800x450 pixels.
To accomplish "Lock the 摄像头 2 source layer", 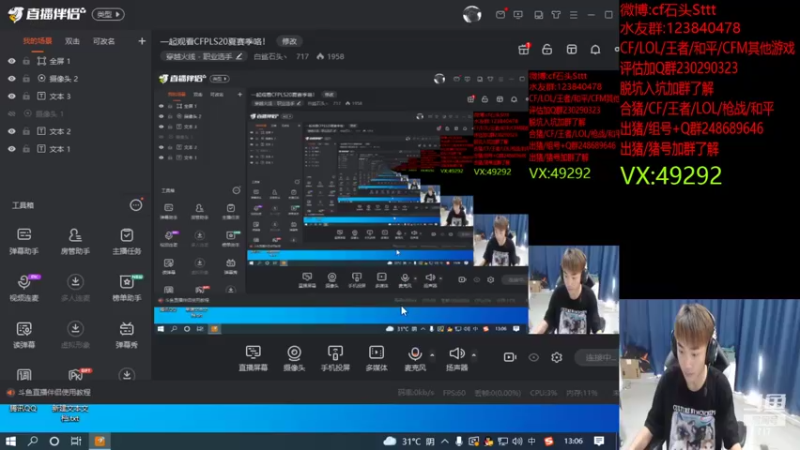I will tap(26, 79).
